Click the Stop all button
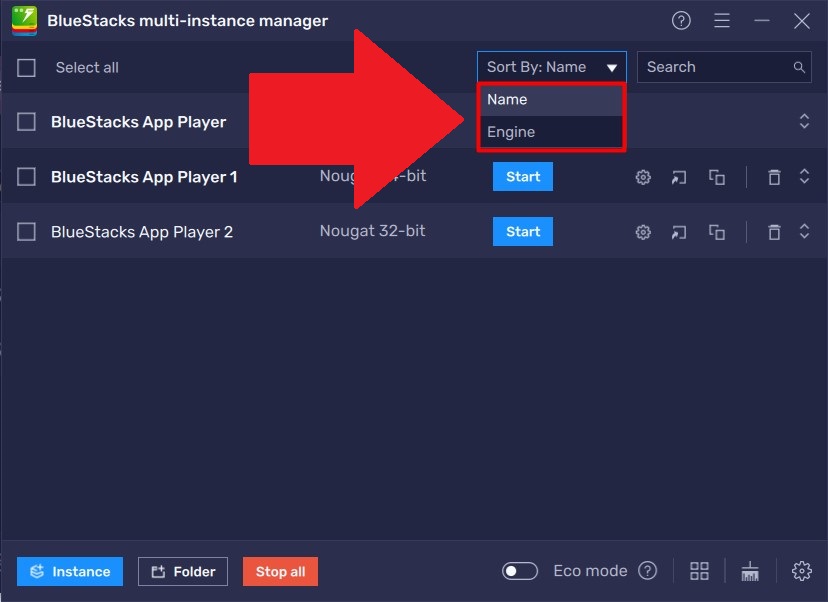 [x=280, y=571]
